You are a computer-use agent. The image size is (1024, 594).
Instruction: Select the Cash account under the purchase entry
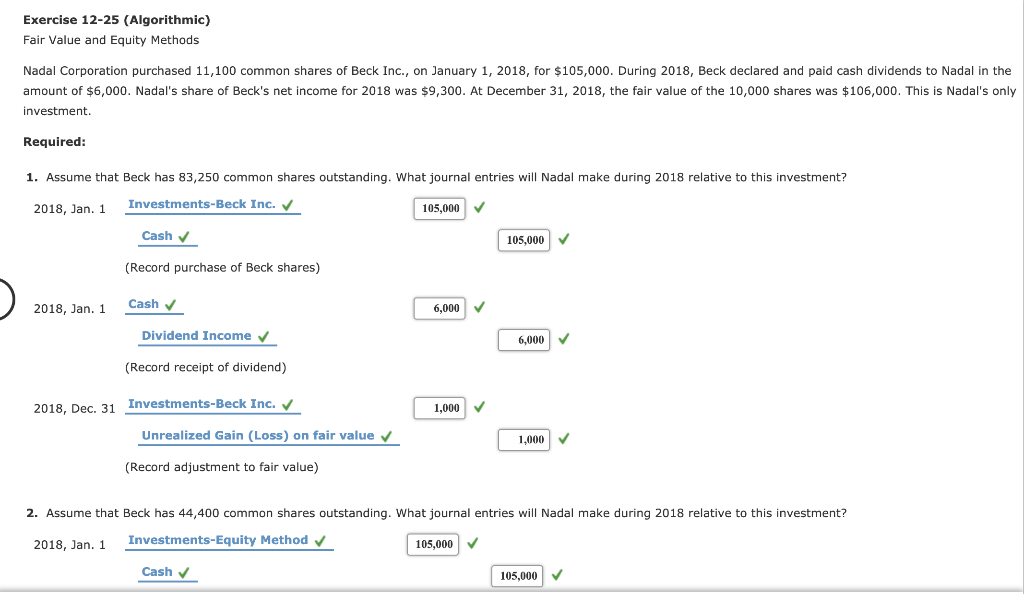pyautogui.click(x=158, y=236)
